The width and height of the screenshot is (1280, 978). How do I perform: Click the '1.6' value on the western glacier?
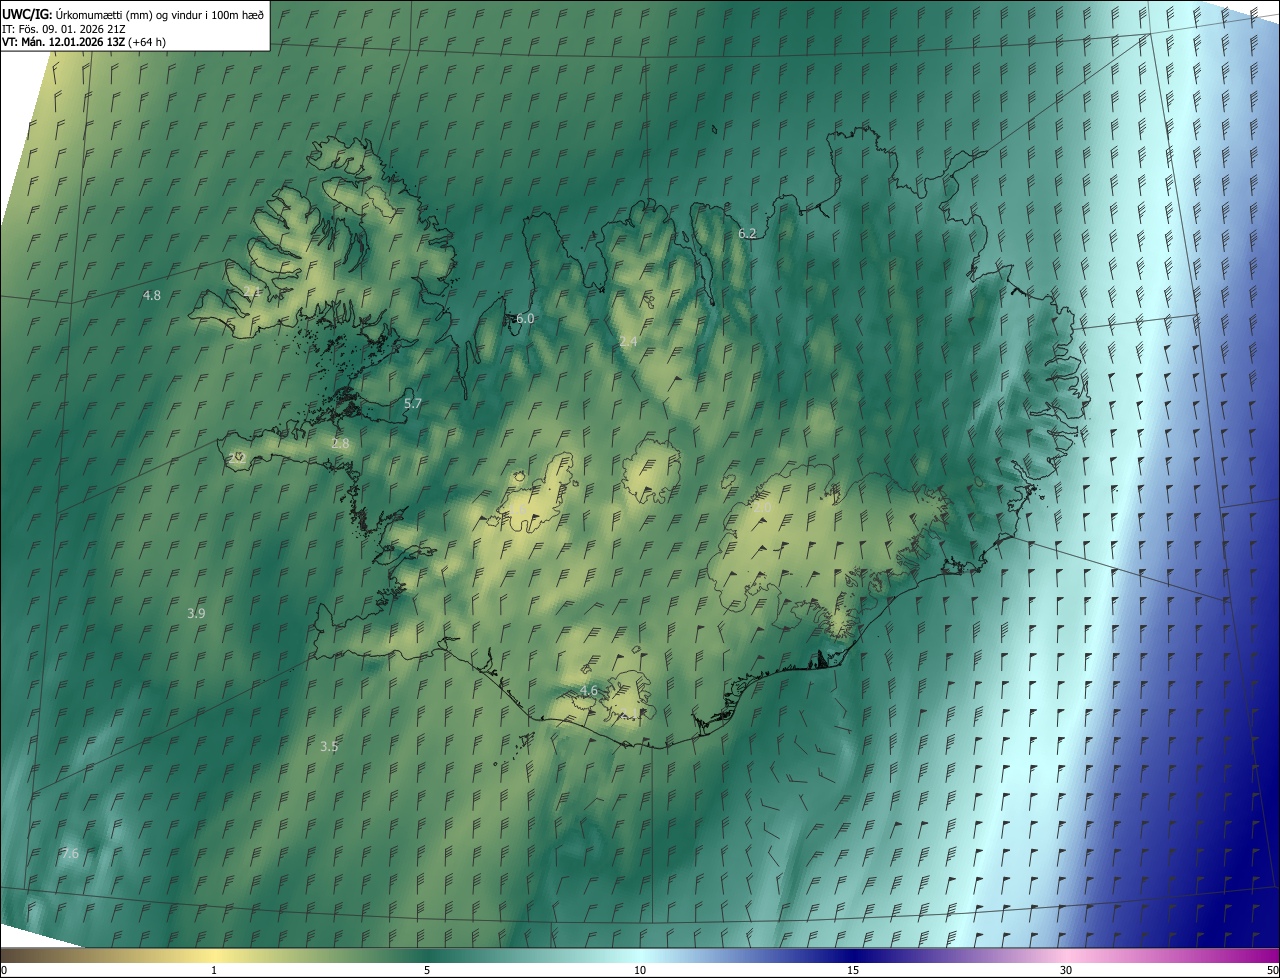click(519, 510)
